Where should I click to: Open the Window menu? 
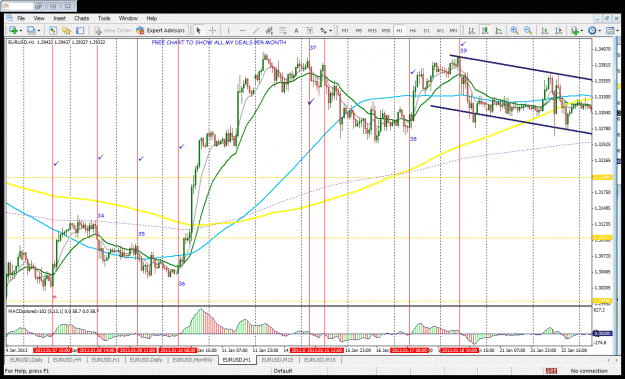pyautogui.click(x=128, y=18)
